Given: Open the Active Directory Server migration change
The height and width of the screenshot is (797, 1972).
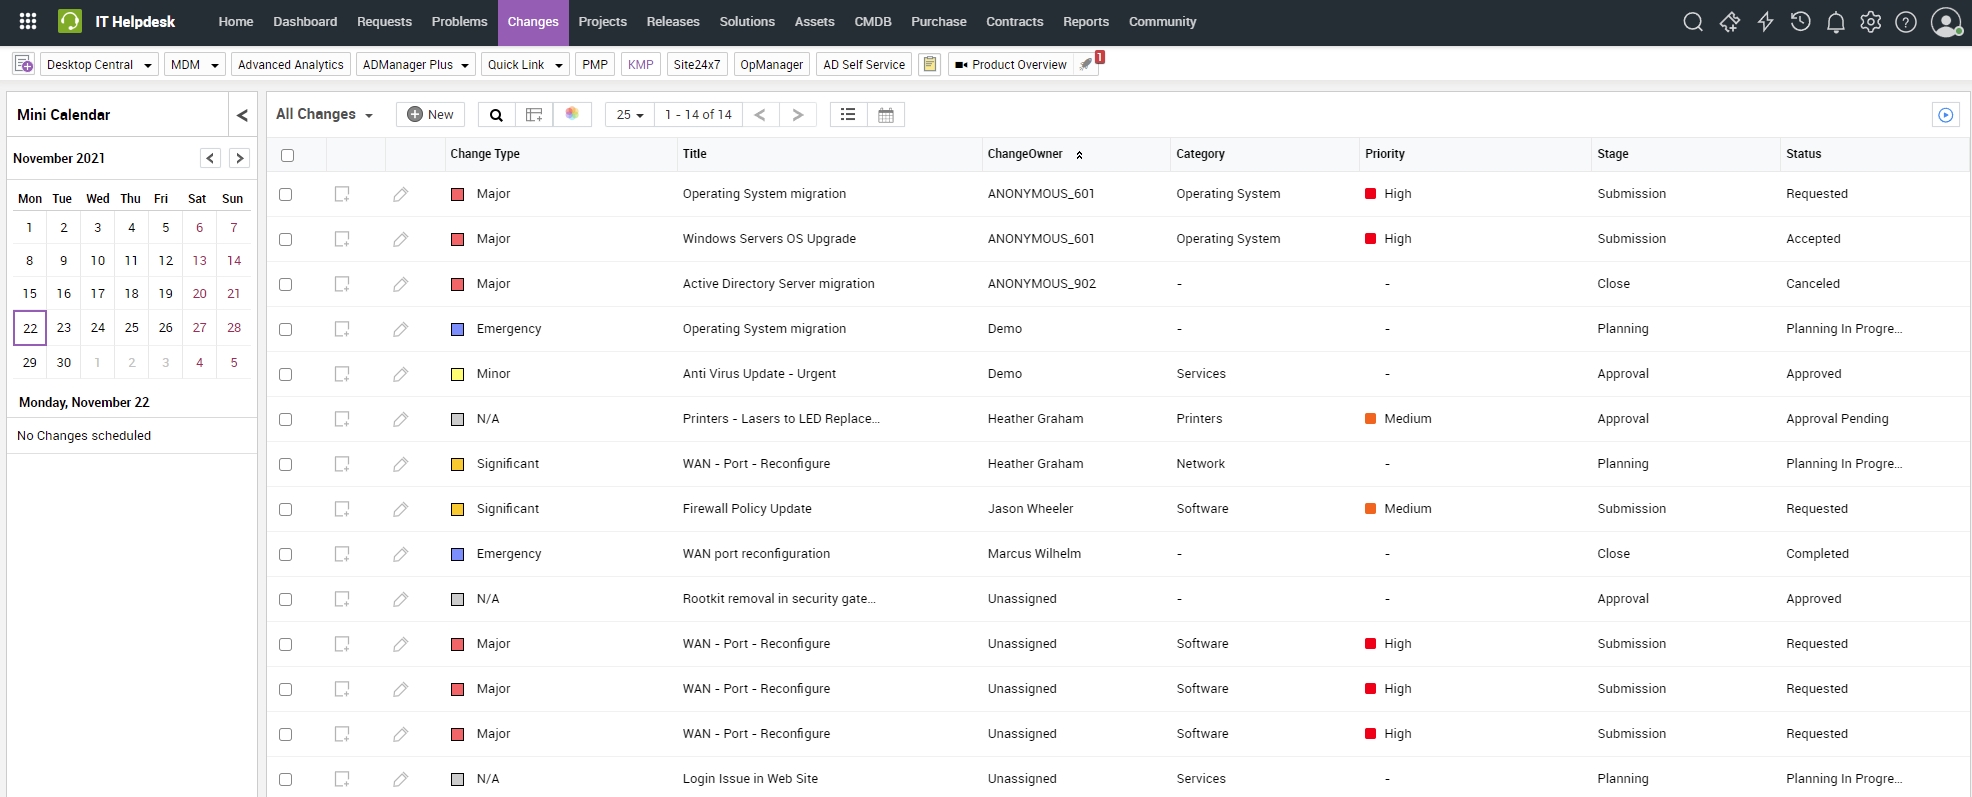Looking at the screenshot, I should click(x=778, y=284).
